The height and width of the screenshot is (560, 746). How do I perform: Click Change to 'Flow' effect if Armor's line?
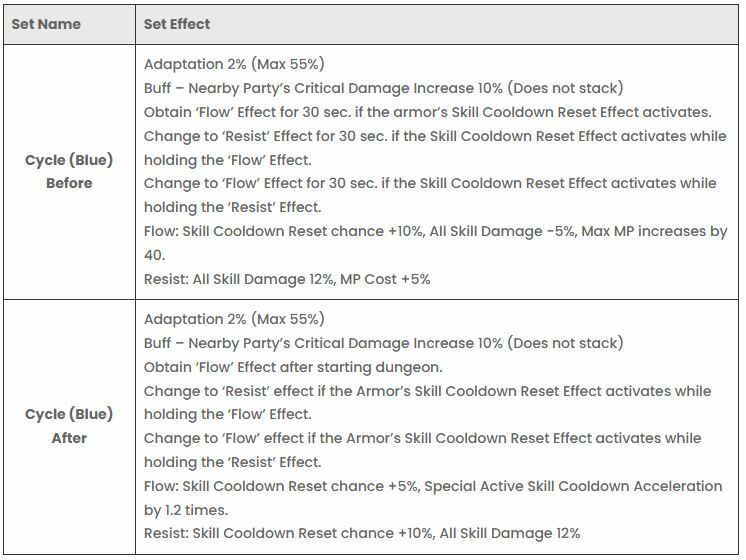pyautogui.click(x=422, y=450)
